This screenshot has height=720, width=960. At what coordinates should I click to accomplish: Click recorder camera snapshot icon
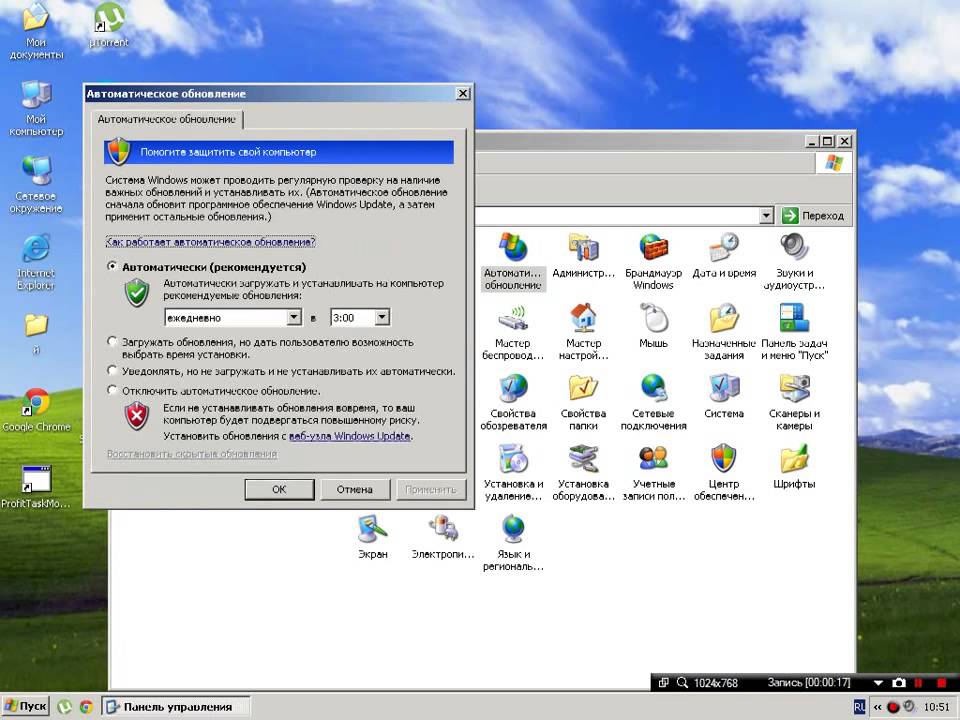(x=899, y=683)
